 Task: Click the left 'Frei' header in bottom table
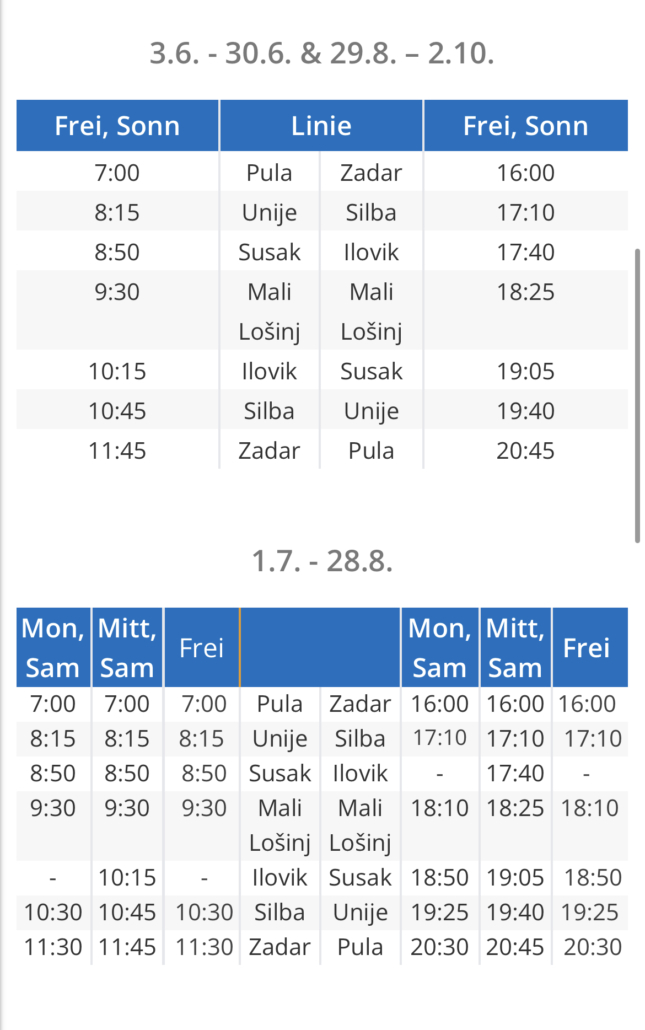[x=202, y=648]
